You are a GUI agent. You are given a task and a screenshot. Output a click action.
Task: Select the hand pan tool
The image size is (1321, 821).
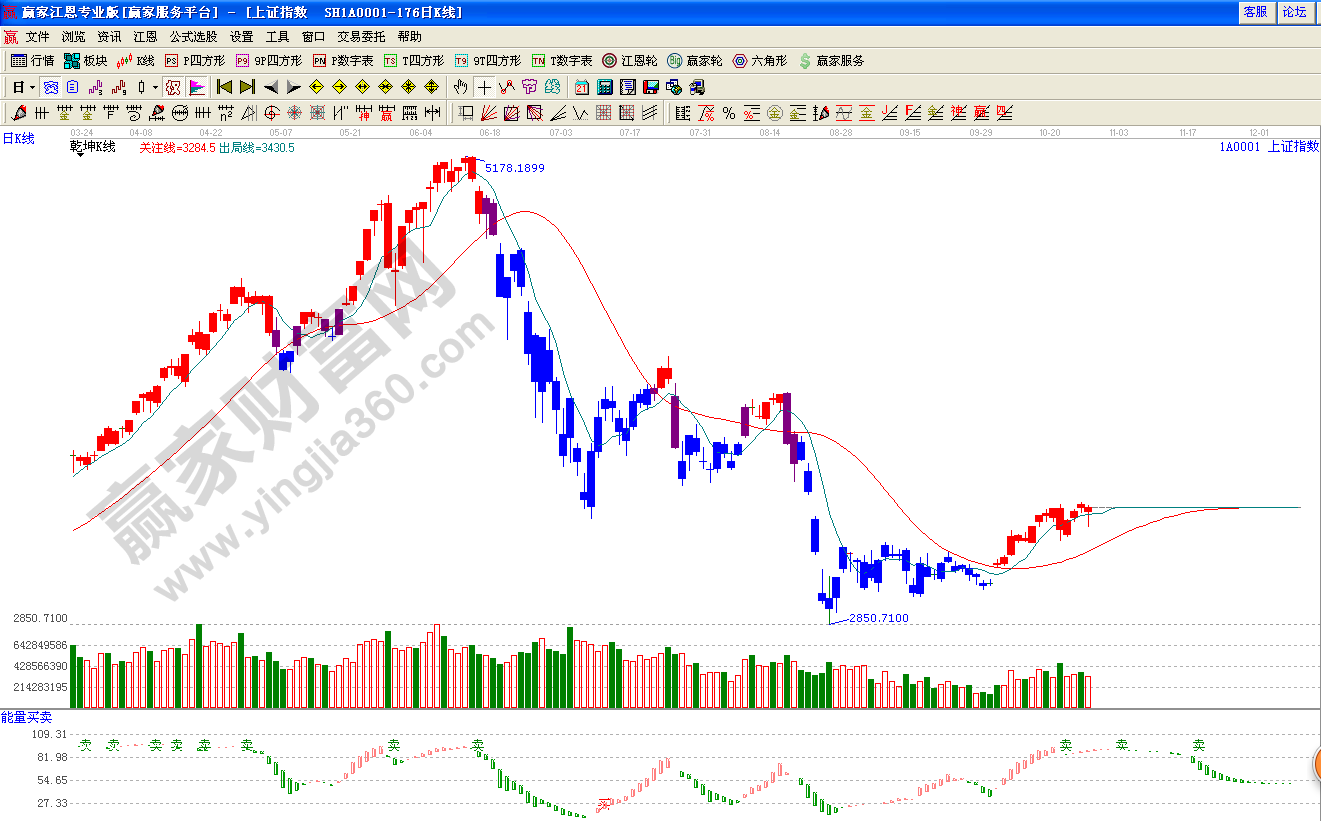[x=461, y=87]
